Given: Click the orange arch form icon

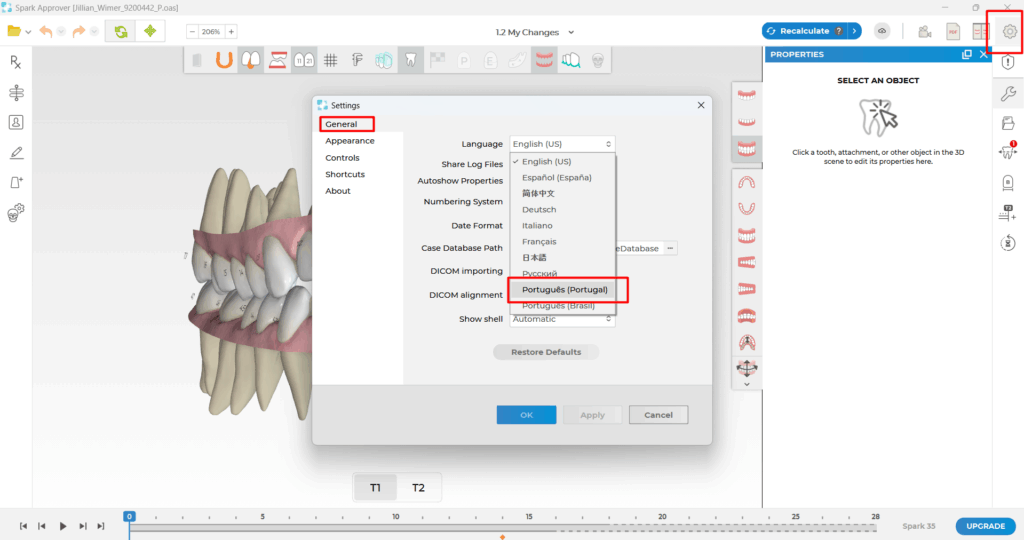Looking at the screenshot, I should point(224,61).
